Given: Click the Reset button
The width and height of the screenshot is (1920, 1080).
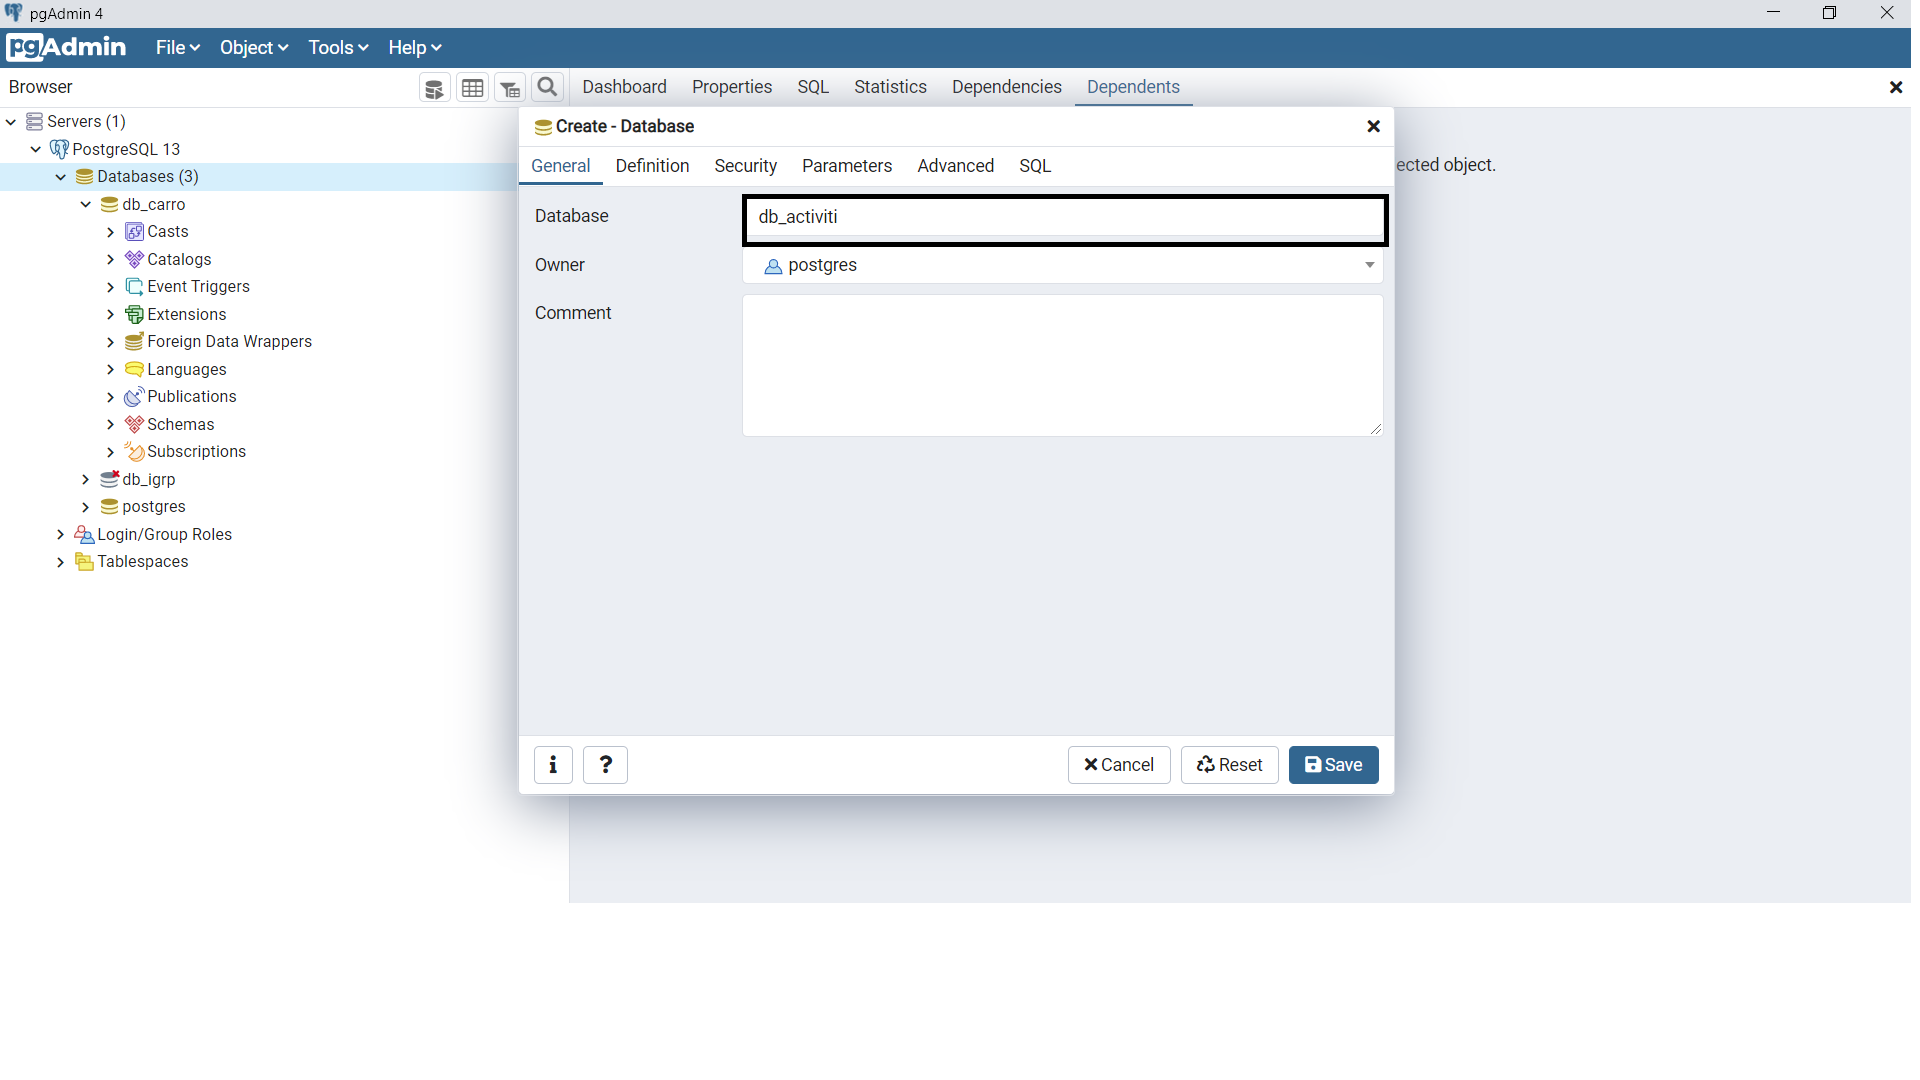Looking at the screenshot, I should click(1229, 765).
